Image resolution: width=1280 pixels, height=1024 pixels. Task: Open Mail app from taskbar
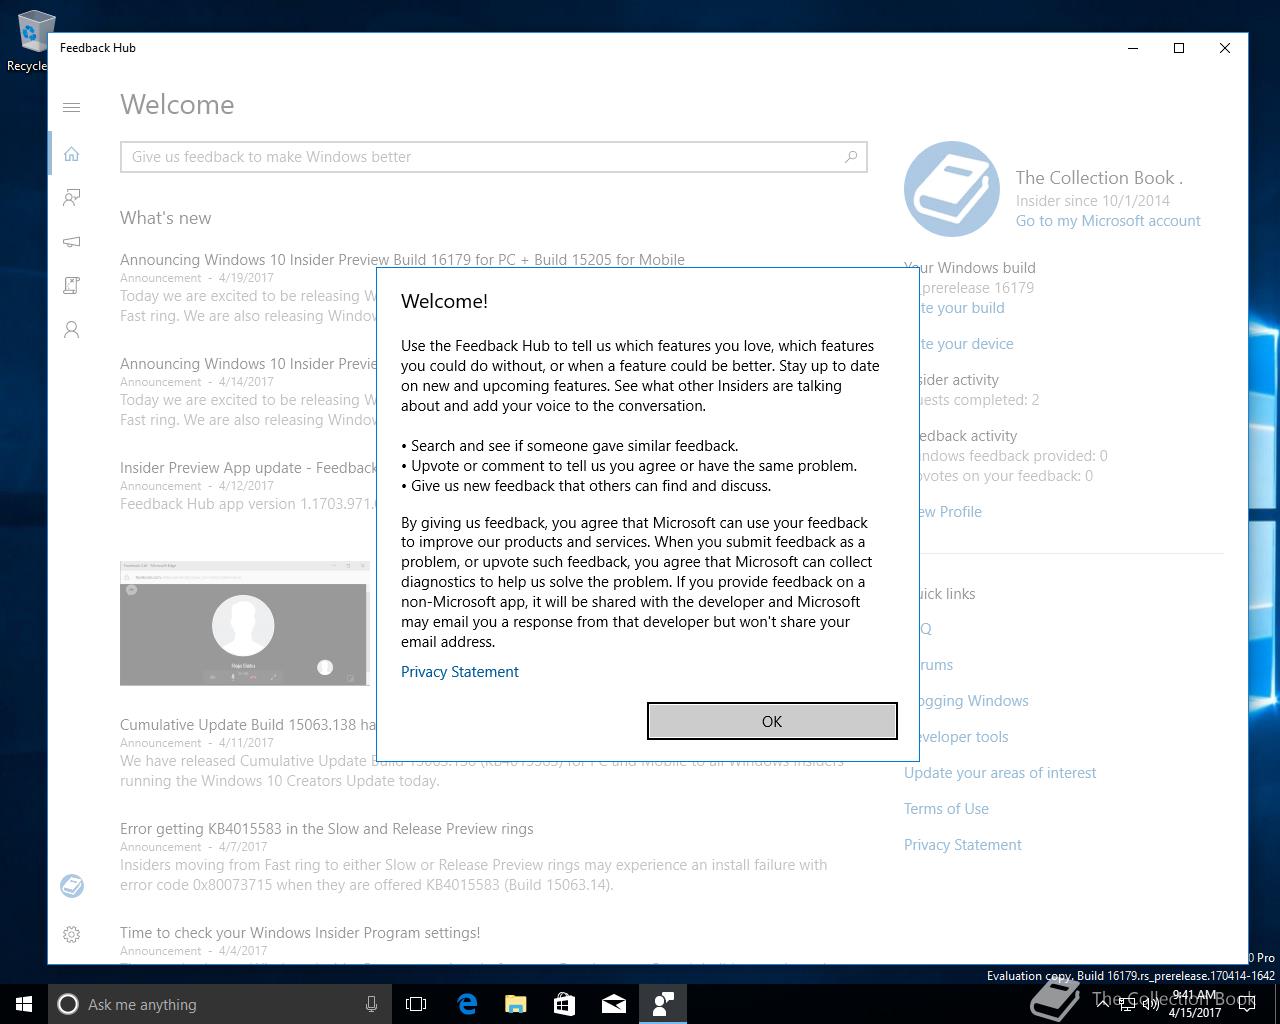tap(613, 1004)
